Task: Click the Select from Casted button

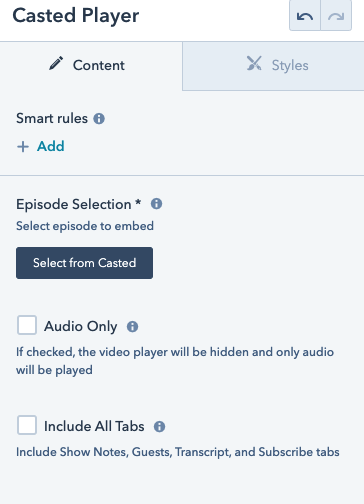Action: point(84,263)
